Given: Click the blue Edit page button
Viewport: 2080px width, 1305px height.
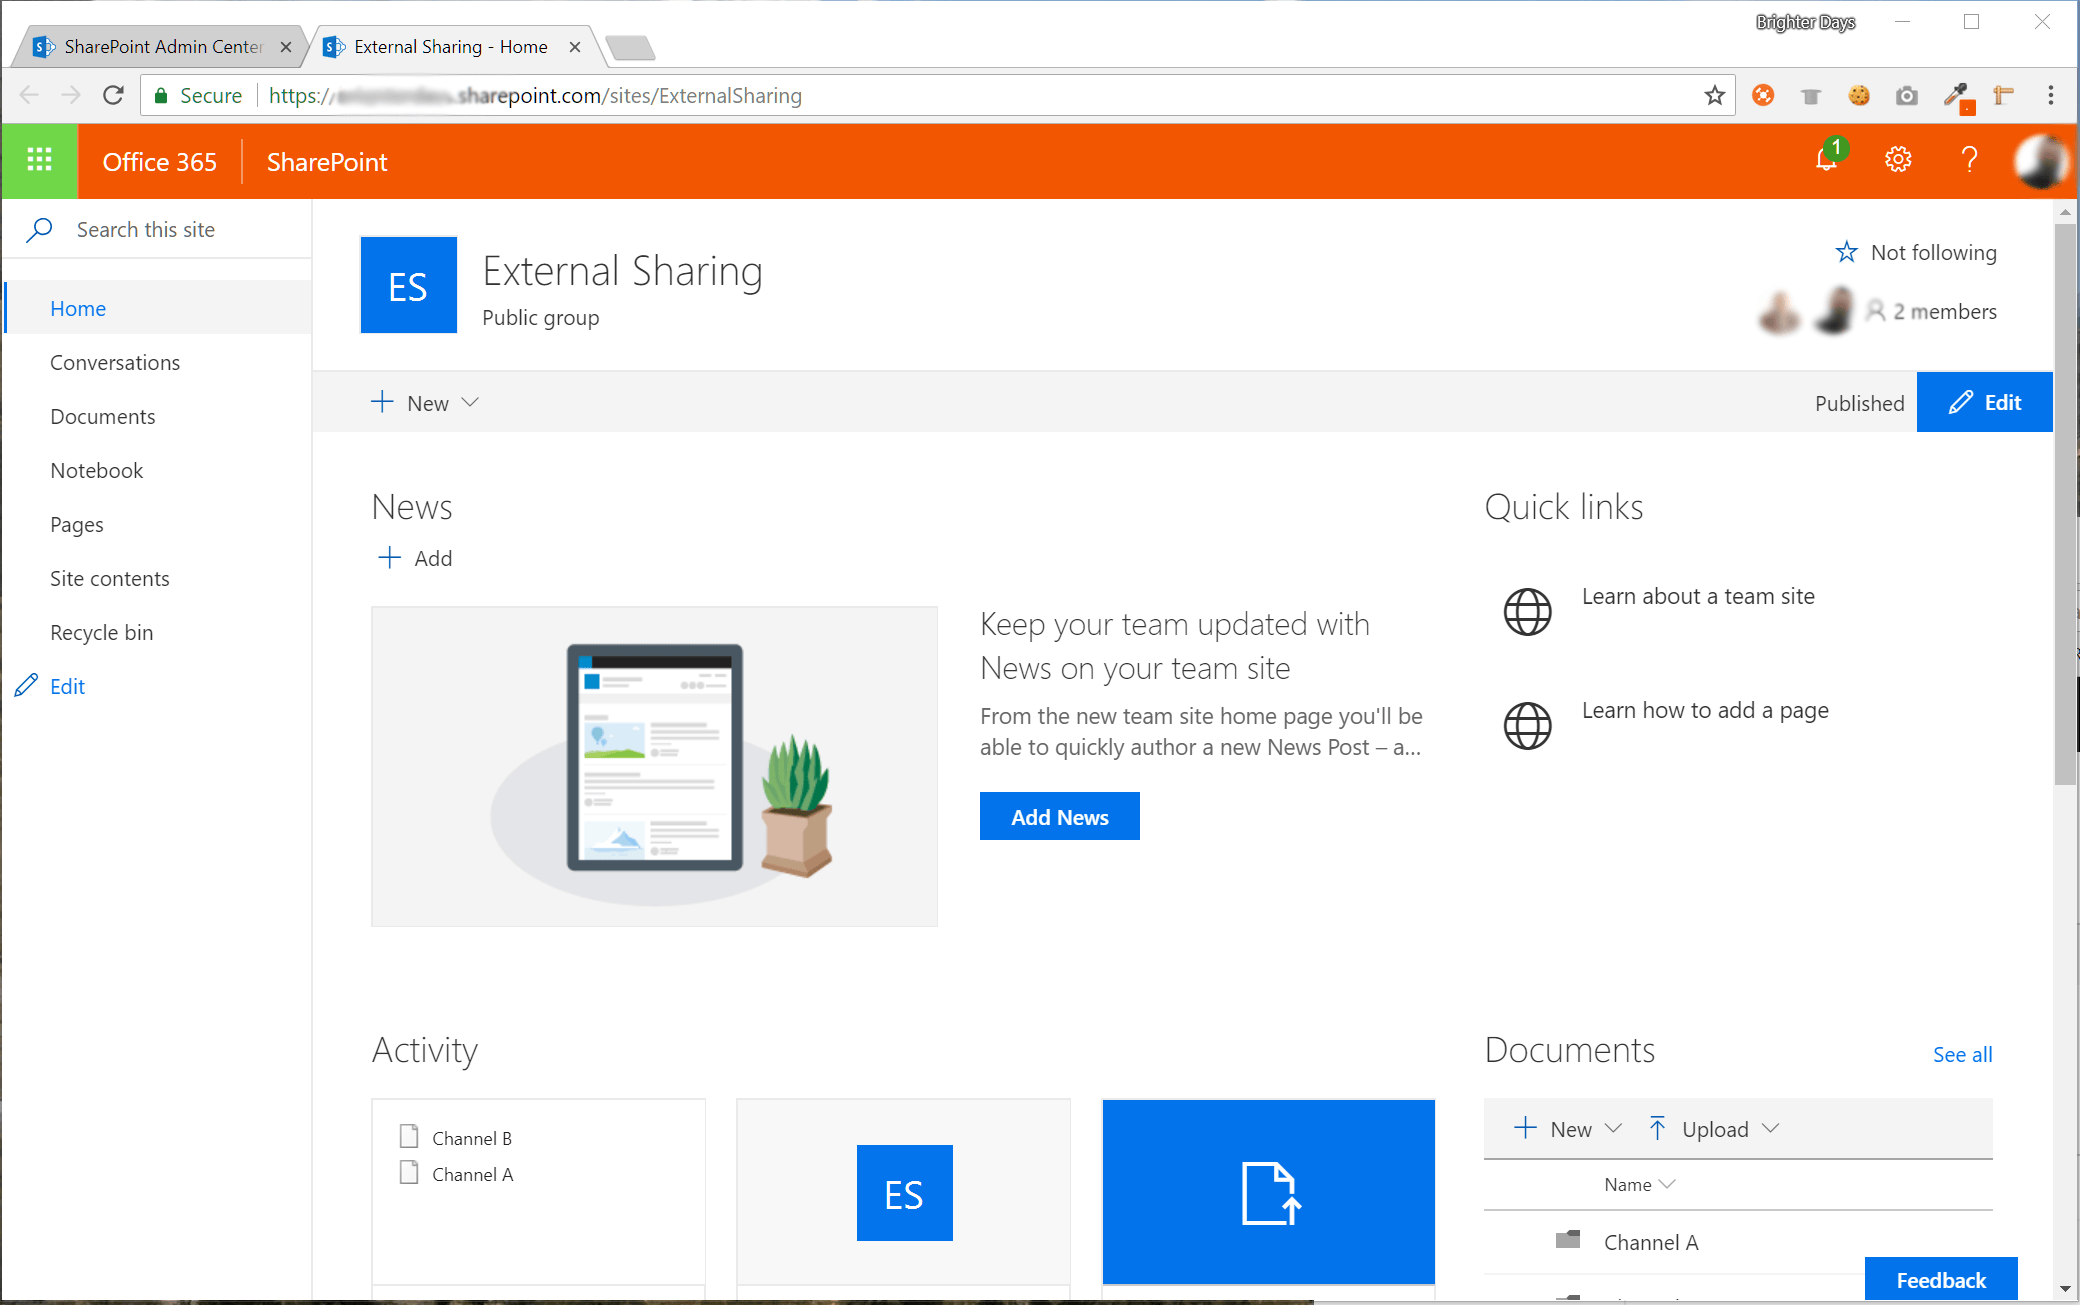Looking at the screenshot, I should [1984, 402].
